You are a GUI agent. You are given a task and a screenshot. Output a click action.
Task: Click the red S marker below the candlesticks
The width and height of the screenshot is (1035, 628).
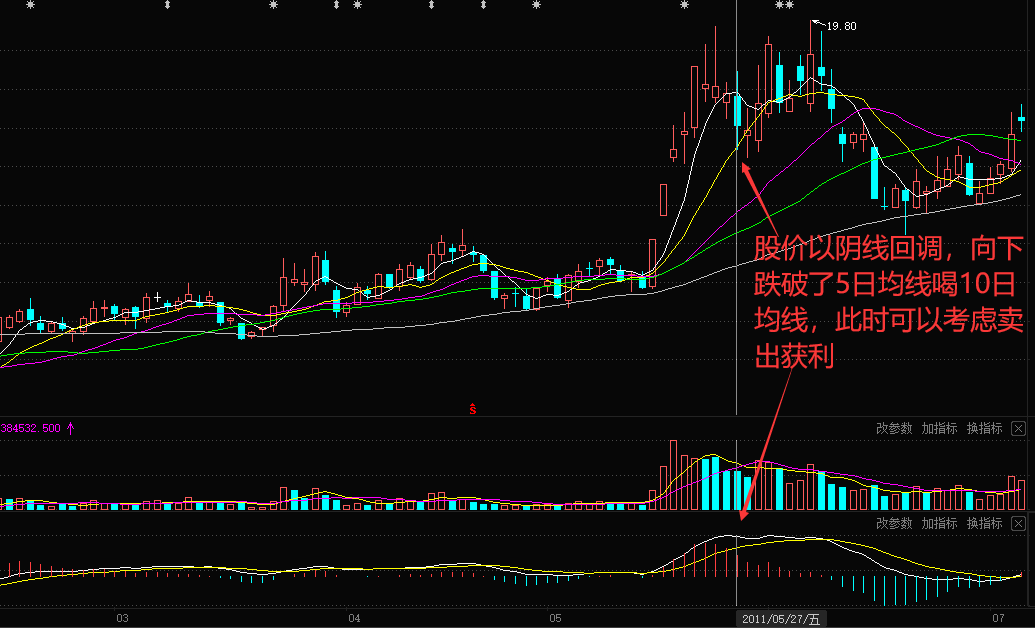click(472, 408)
